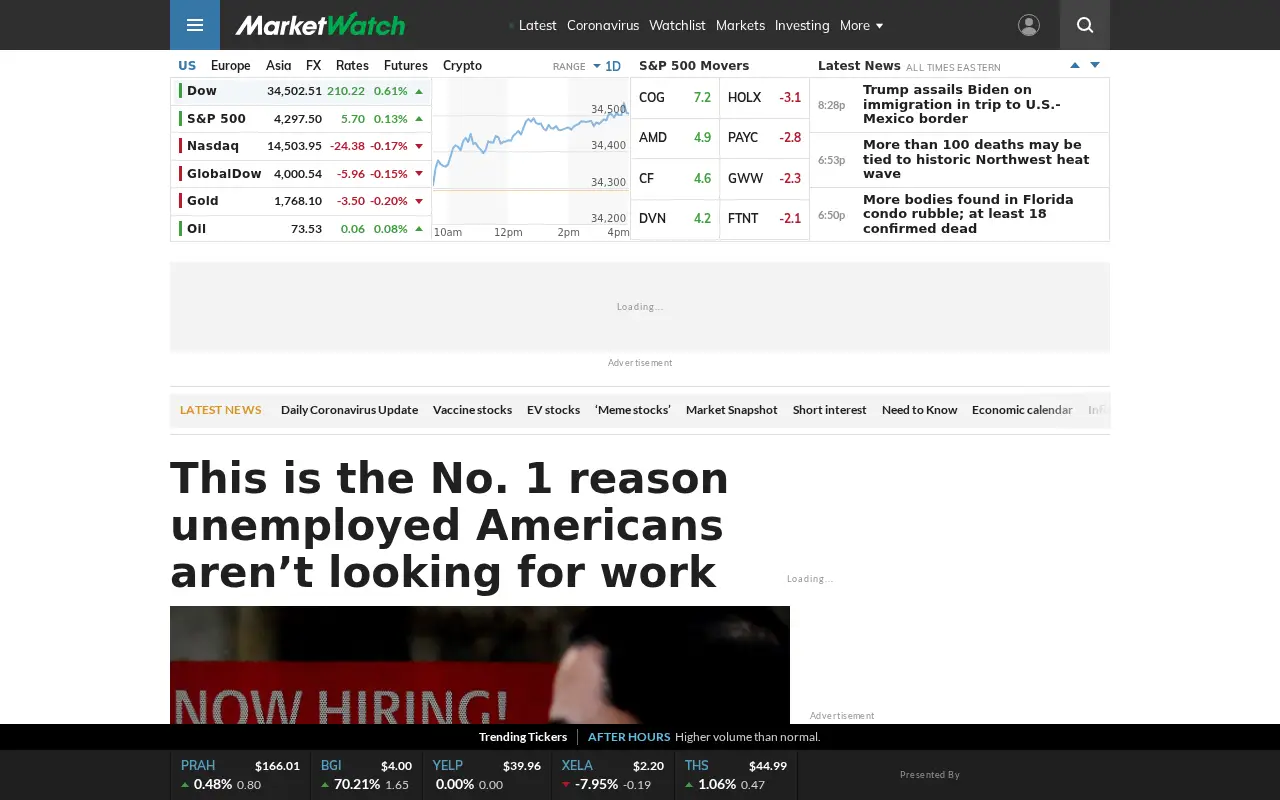Go to Latest in the top navigation
The width and height of the screenshot is (1280, 800).
[537, 25]
